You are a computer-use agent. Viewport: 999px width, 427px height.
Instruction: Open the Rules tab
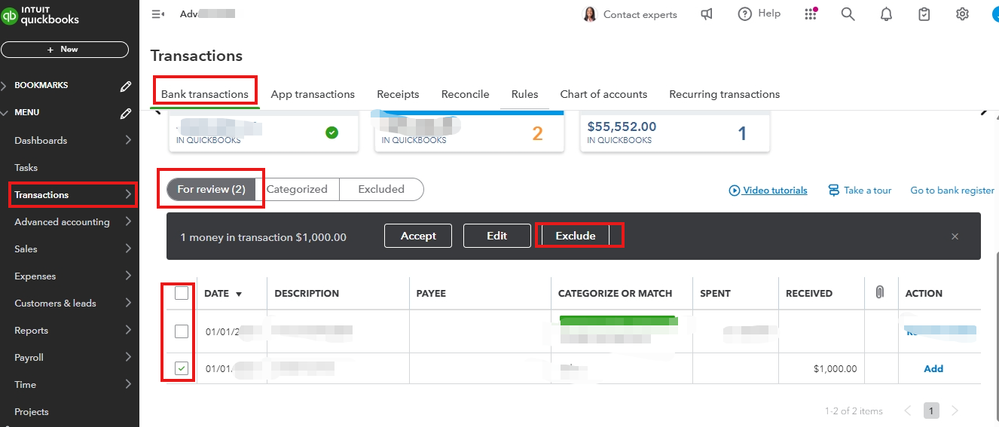524,94
